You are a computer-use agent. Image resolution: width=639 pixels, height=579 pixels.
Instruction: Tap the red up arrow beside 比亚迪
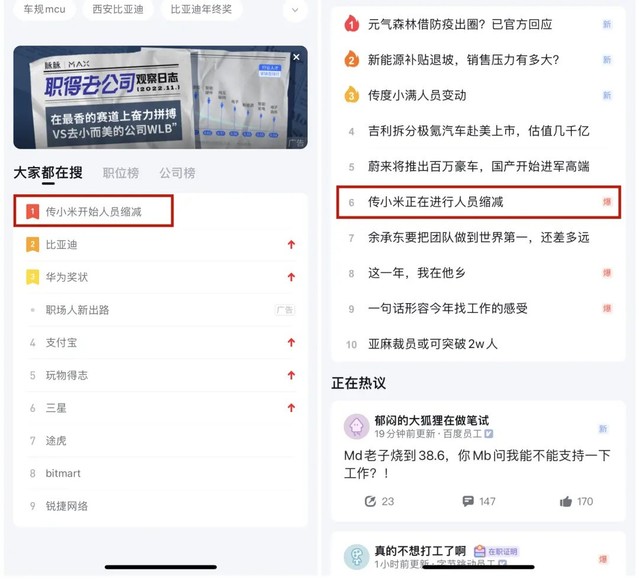(x=291, y=244)
